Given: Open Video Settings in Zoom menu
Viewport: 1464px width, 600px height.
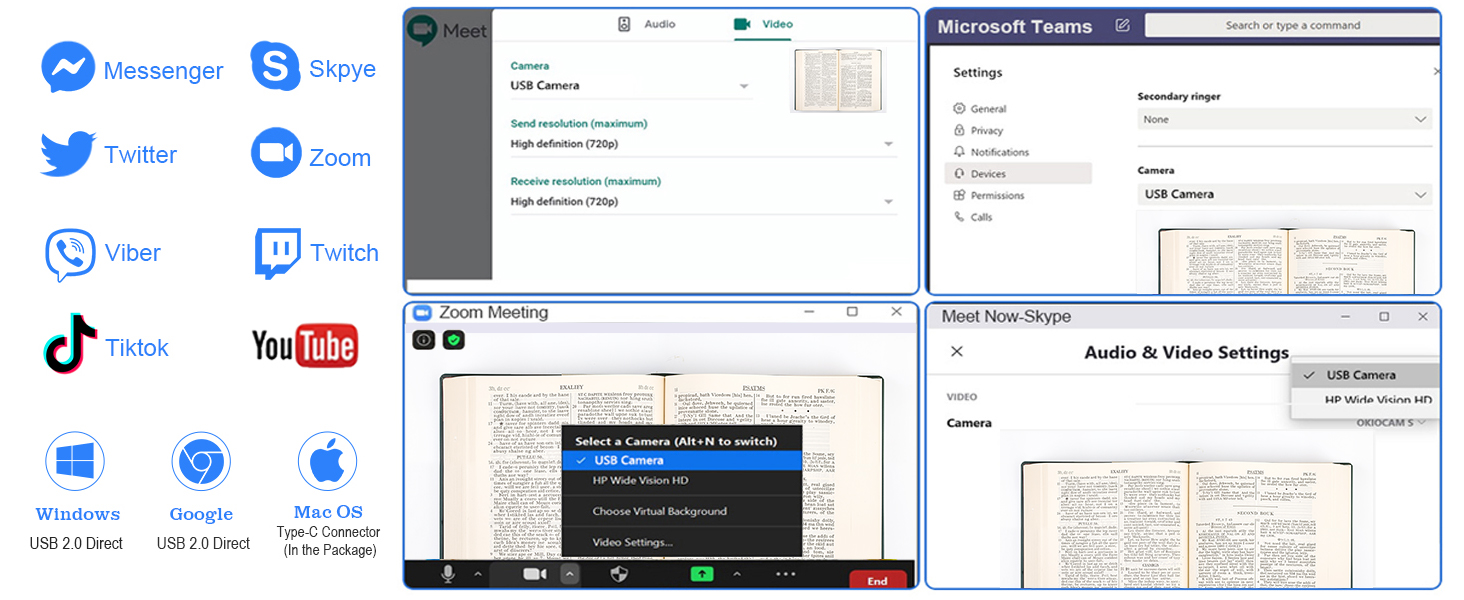Looking at the screenshot, I should click(x=682, y=542).
